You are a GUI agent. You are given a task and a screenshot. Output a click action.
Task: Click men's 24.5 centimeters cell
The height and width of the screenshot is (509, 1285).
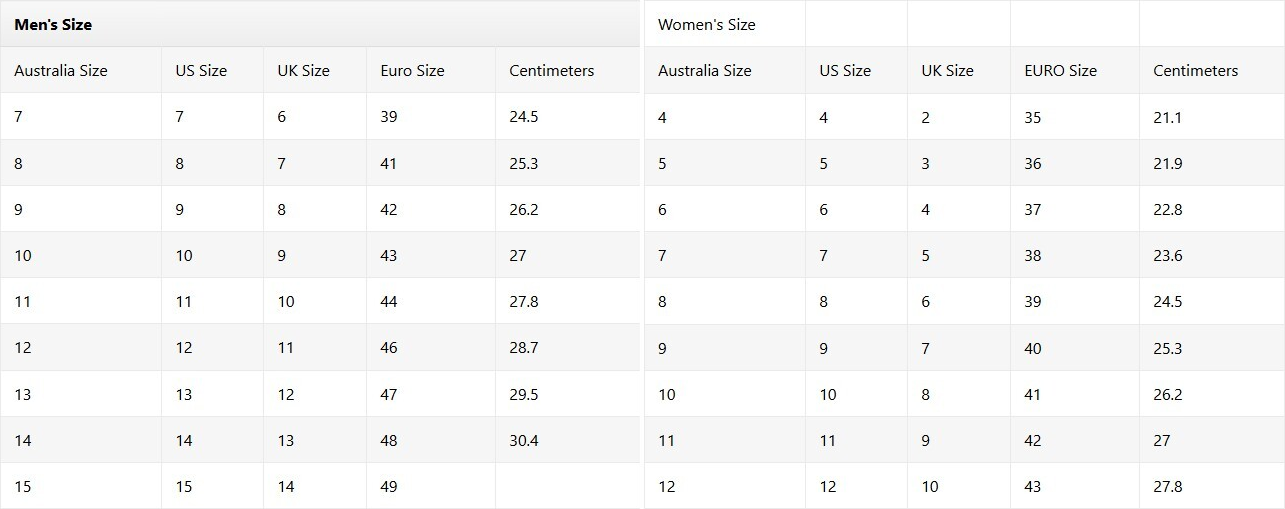click(523, 117)
